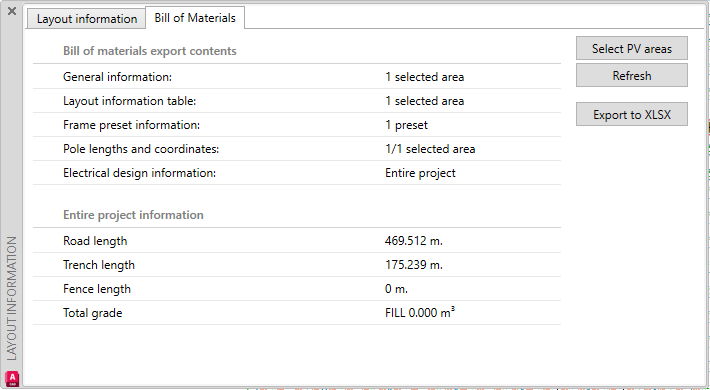
Task: Switch to the Layout information tab
Action: click(86, 19)
